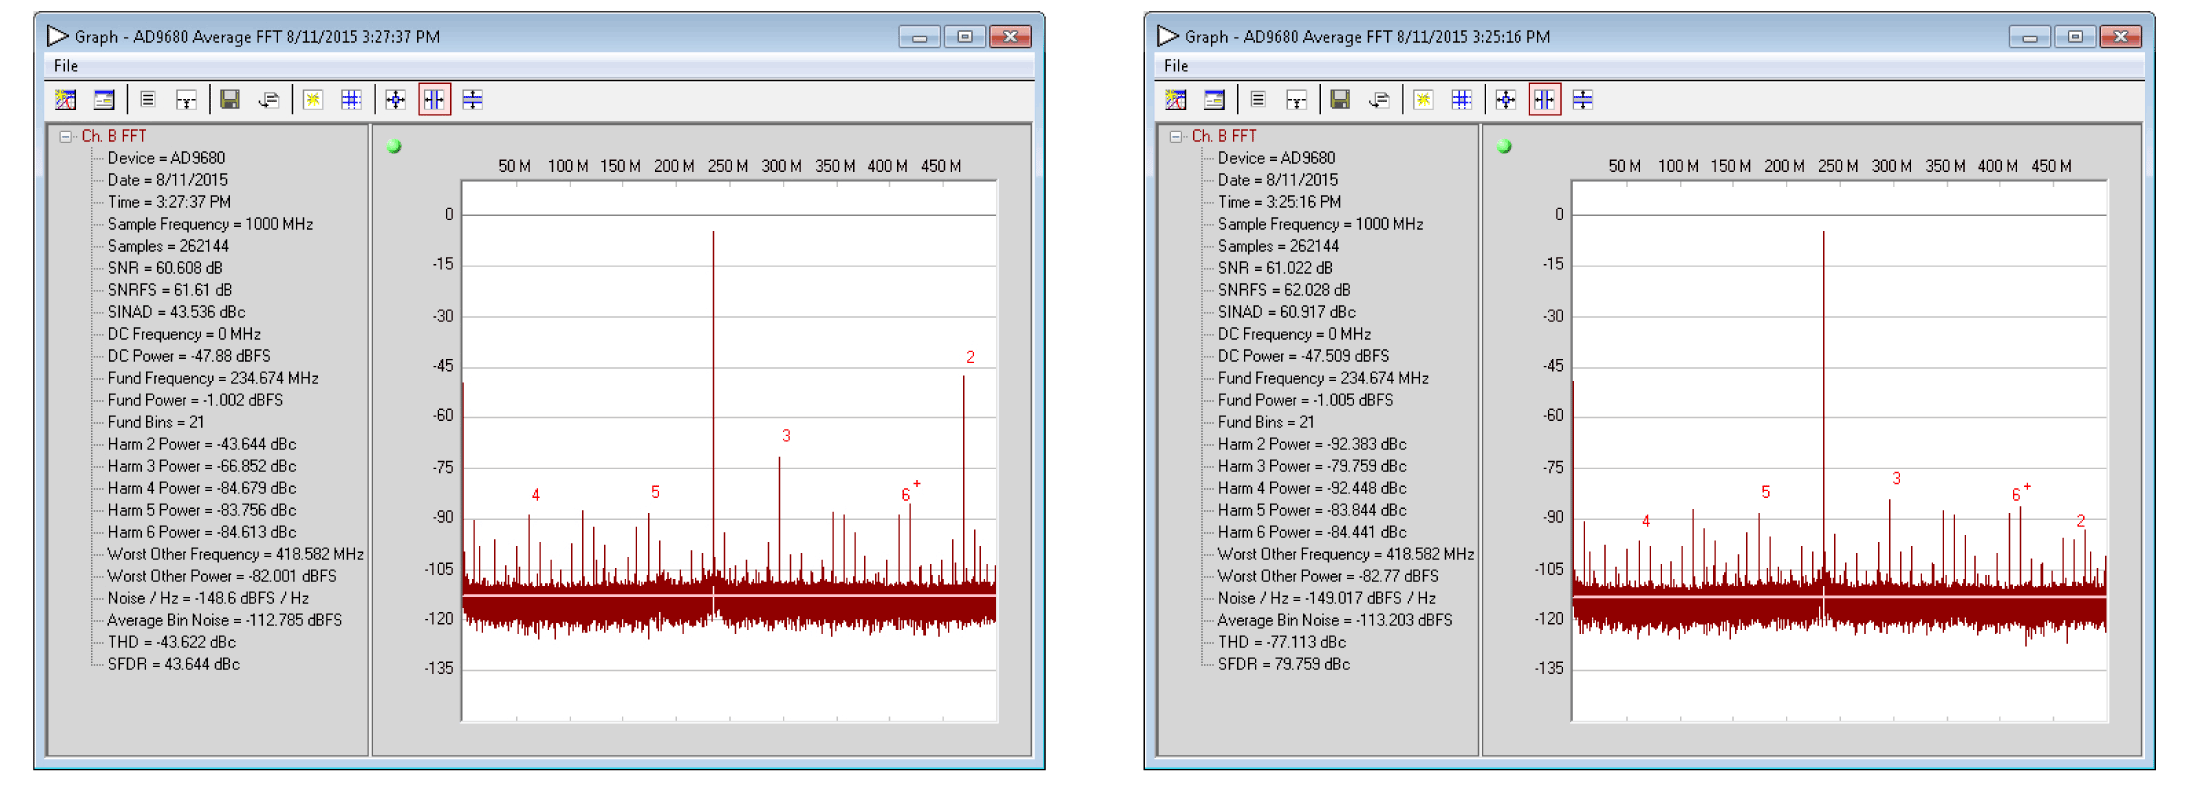Open File menu in 3:27:37 graph window

pos(66,66)
